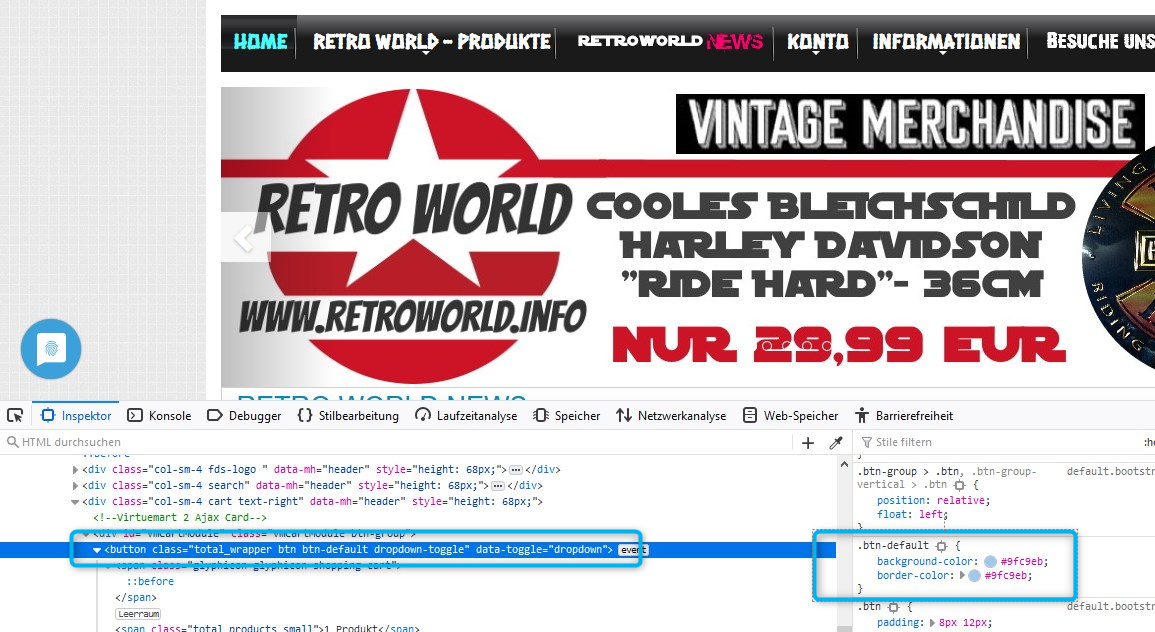Activate the element picker tool
This screenshot has width=1155, height=632.
tap(15, 415)
